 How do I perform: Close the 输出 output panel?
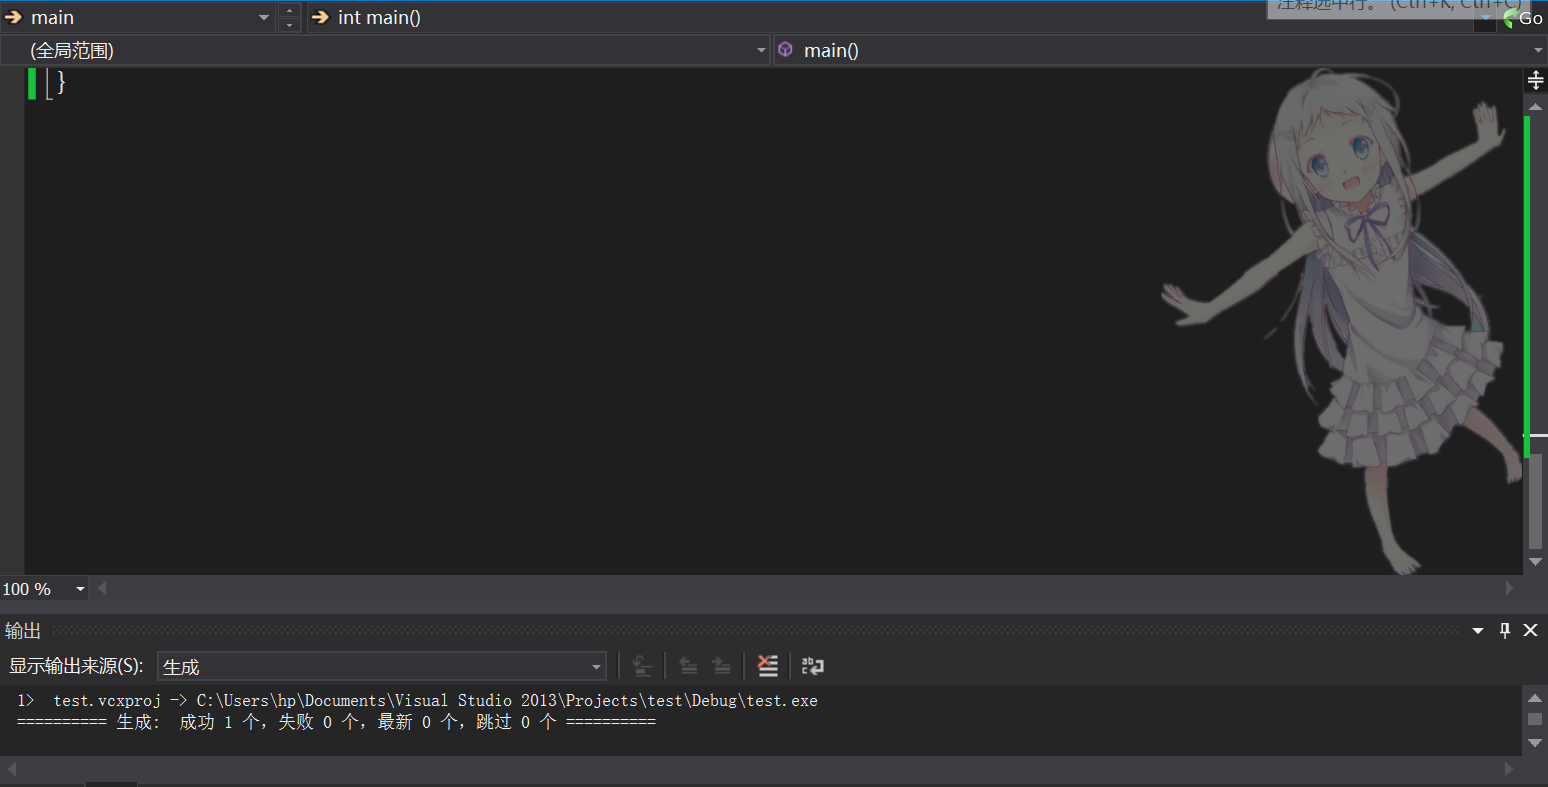[1530, 630]
